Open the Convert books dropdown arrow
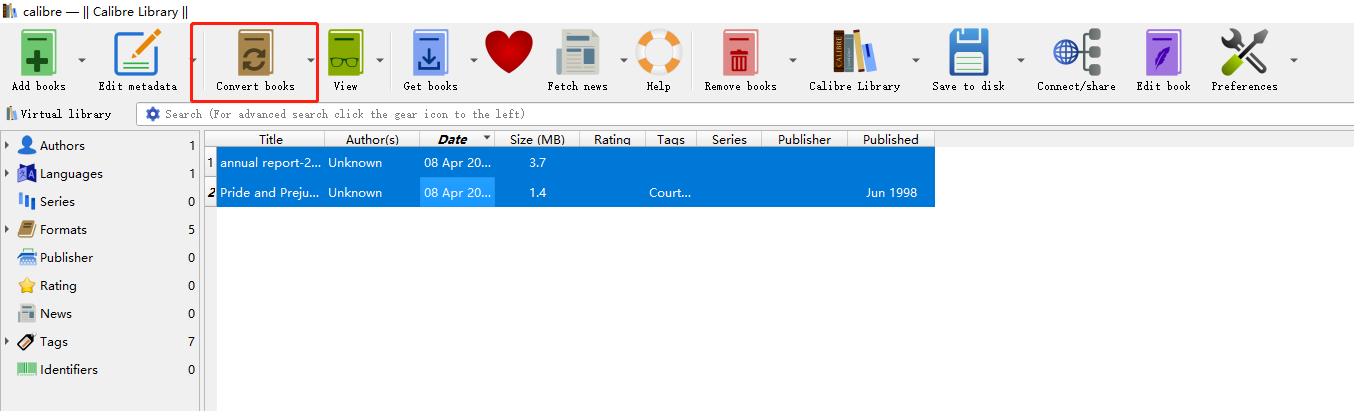This screenshot has width=1354, height=411. pos(310,60)
